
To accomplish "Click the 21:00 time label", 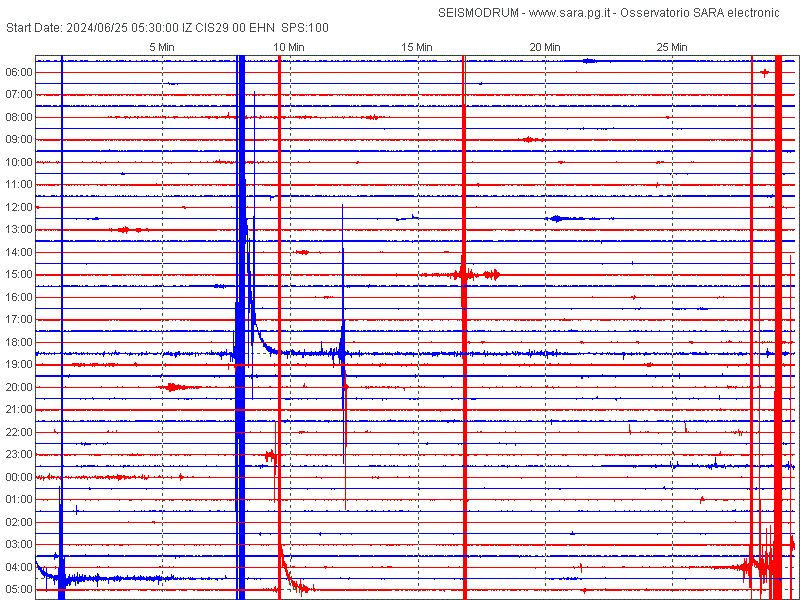I will 19,410.
